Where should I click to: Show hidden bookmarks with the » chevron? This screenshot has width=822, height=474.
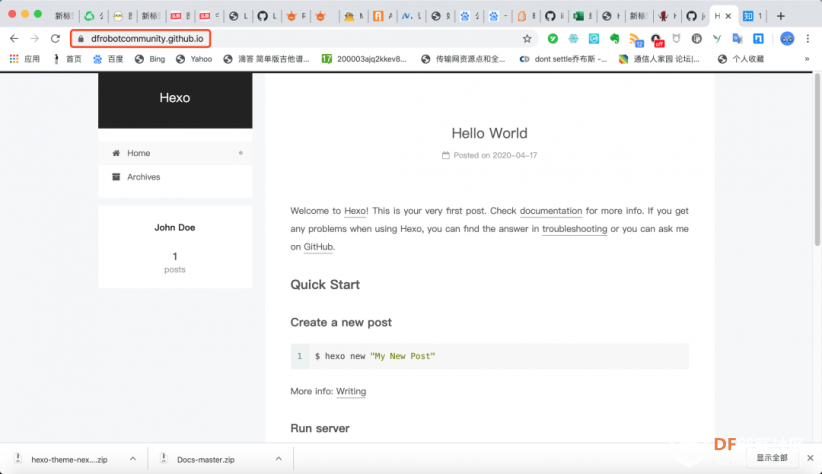(807, 59)
